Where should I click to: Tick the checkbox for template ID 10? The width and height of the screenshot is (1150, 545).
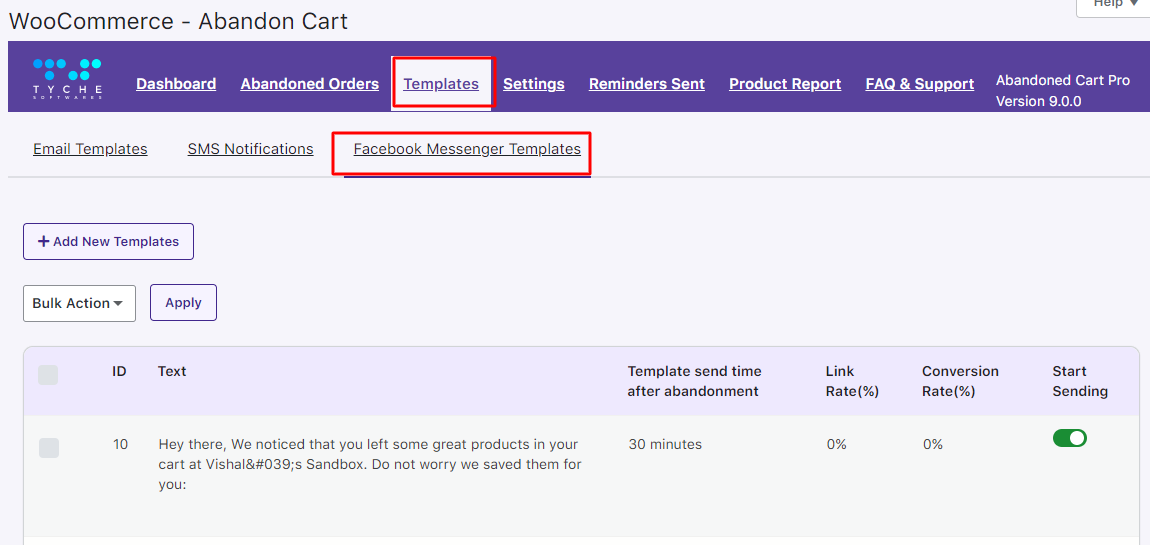pos(48,448)
